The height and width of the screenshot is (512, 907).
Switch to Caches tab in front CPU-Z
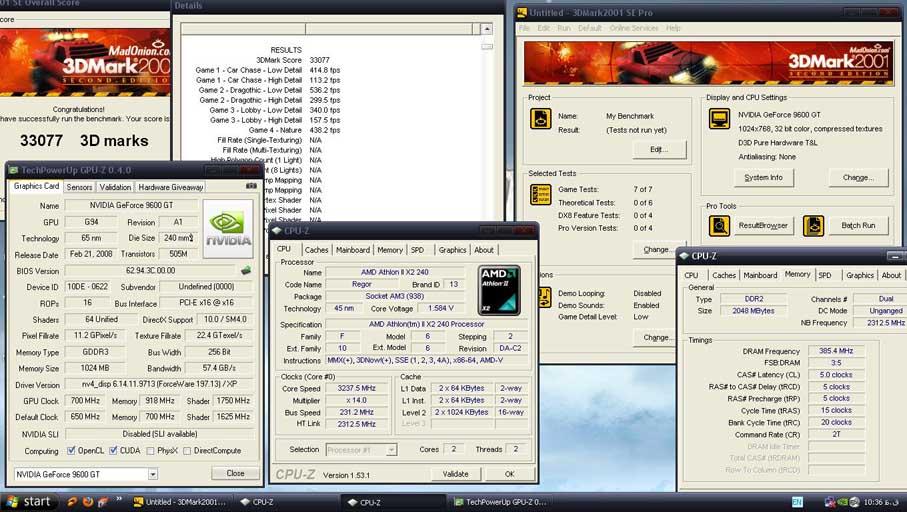click(x=316, y=250)
